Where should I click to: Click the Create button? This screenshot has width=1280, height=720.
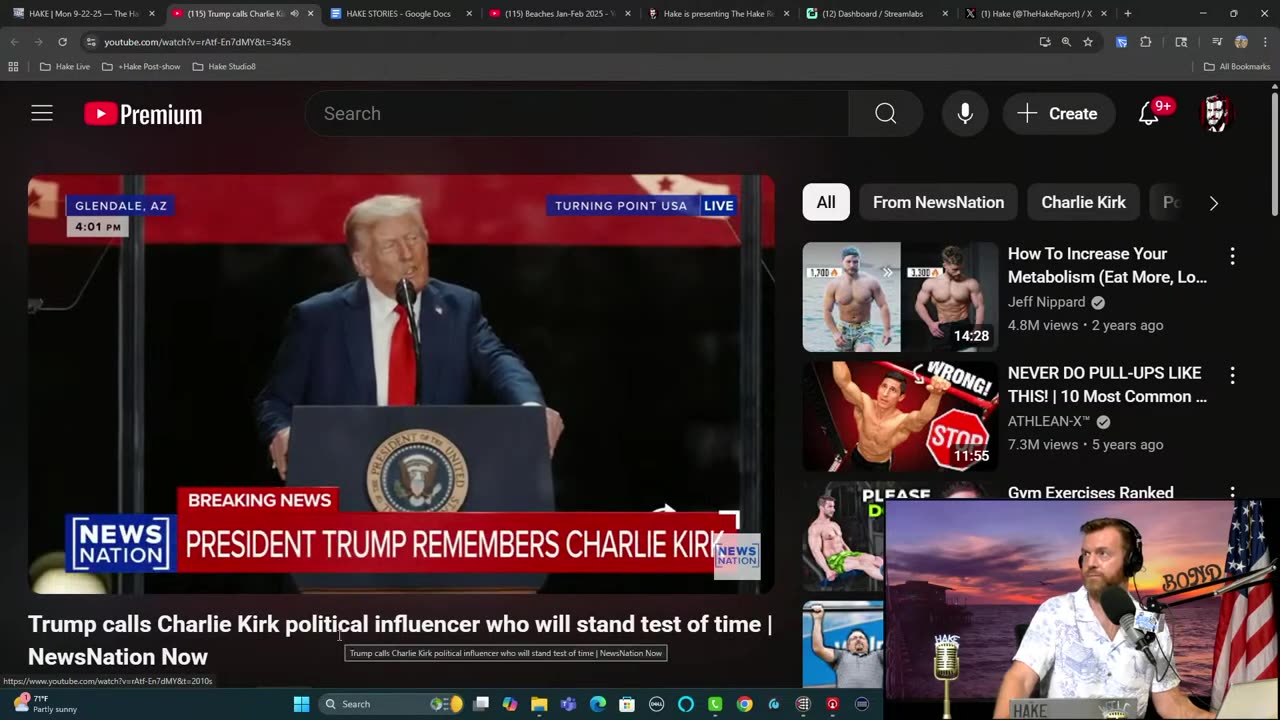pos(1058,114)
